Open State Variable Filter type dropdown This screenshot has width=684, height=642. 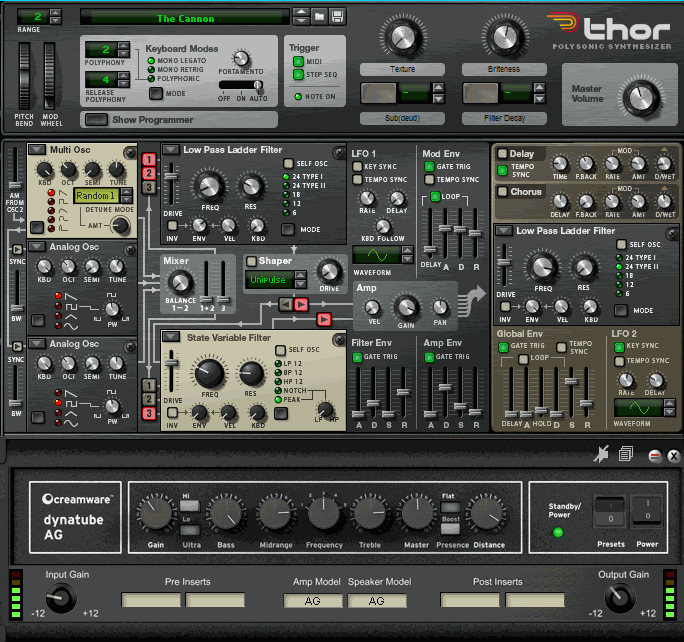[x=171, y=337]
